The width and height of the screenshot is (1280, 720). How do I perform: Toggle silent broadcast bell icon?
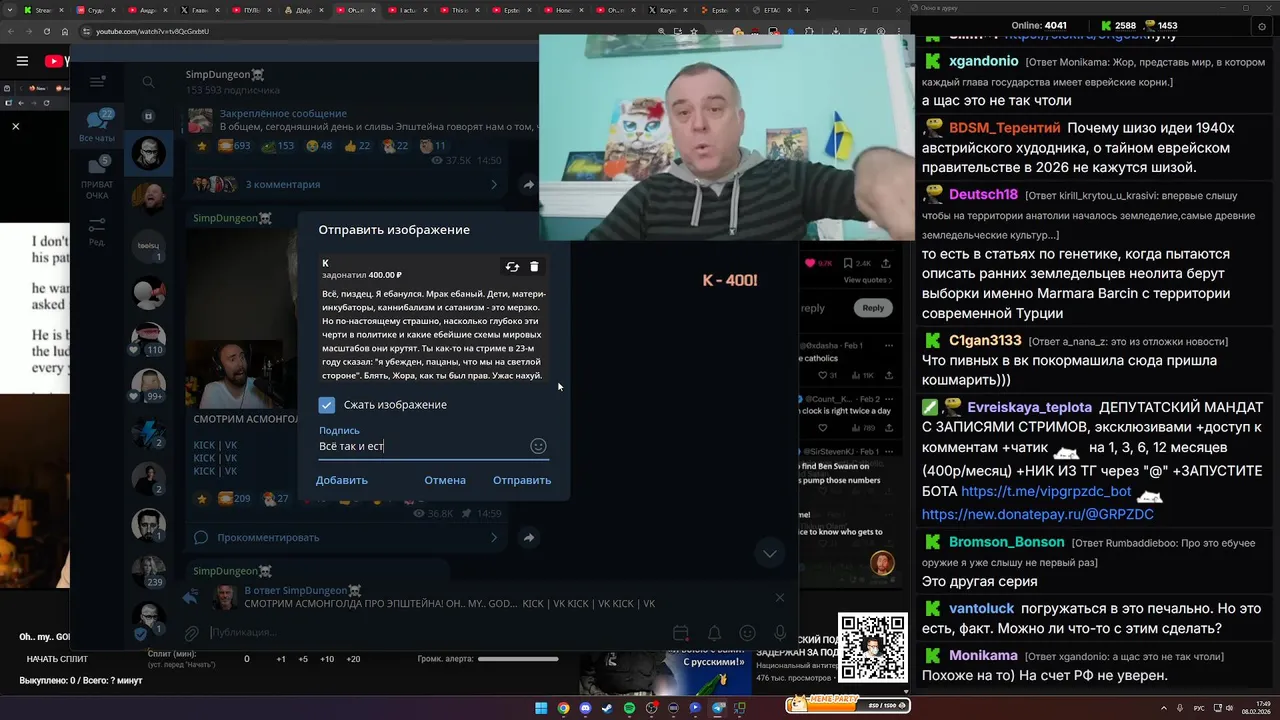pos(714,633)
